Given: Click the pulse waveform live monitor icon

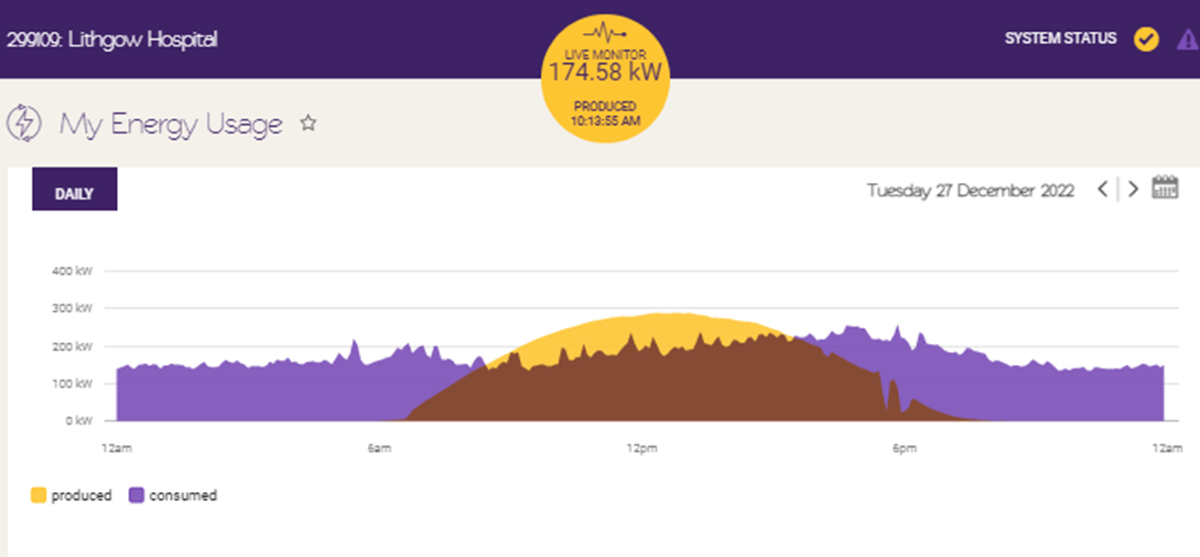Looking at the screenshot, I should point(605,31).
